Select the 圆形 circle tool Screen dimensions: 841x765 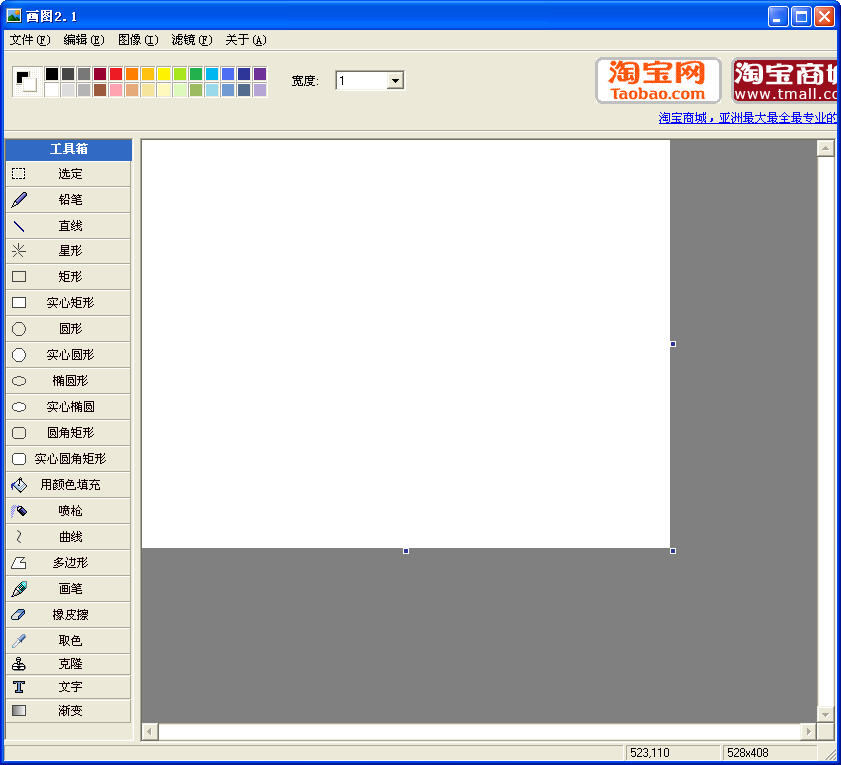point(67,329)
